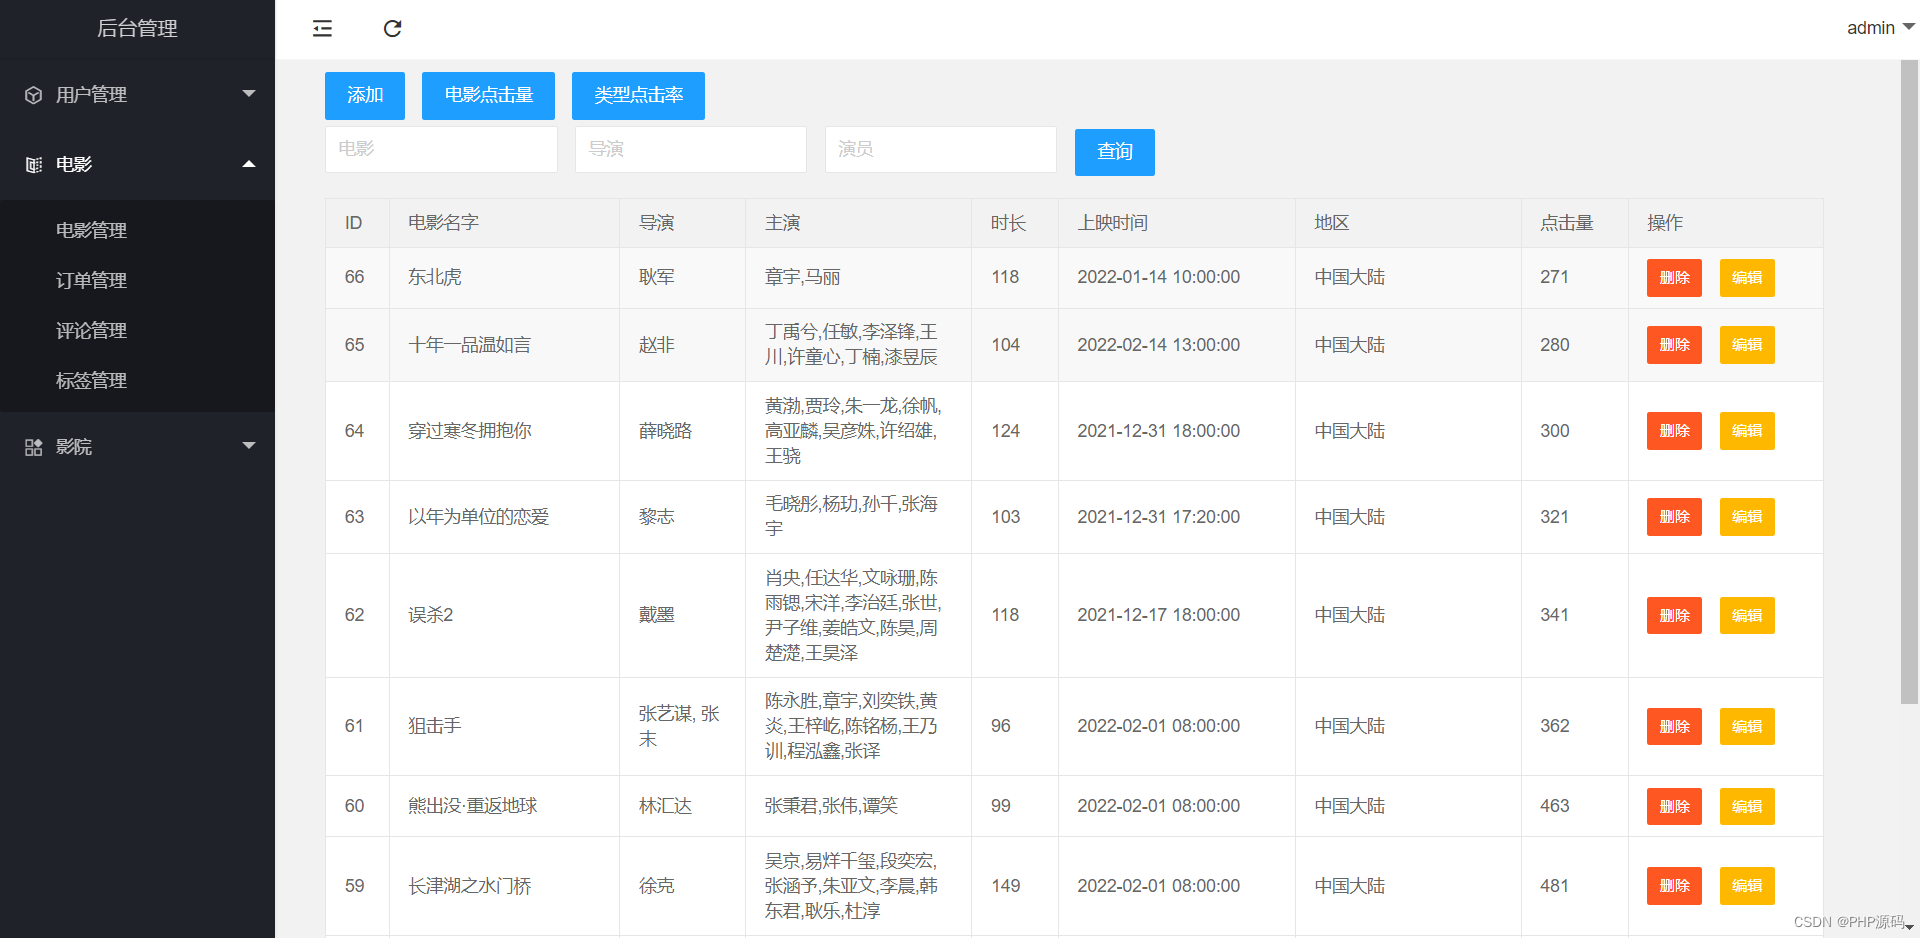Viewport: 1920px width, 938px height.
Task: Click the refresh icon in top bar
Action: pos(392,28)
